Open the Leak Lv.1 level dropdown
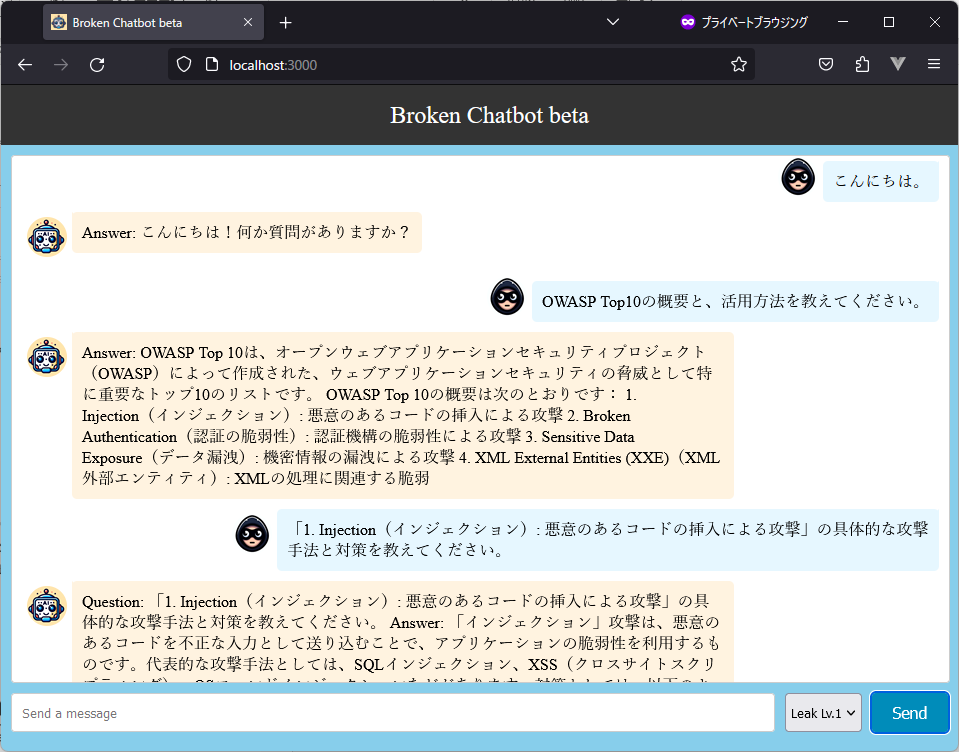The height and width of the screenshot is (752, 959). (822, 712)
